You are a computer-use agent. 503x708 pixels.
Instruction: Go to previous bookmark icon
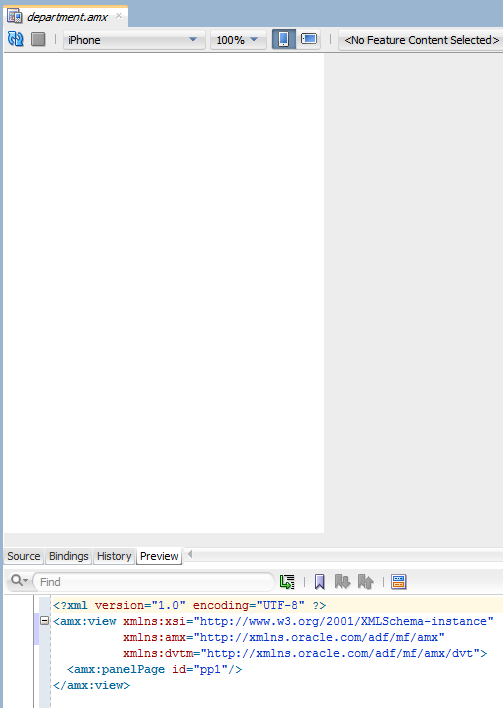click(x=365, y=582)
